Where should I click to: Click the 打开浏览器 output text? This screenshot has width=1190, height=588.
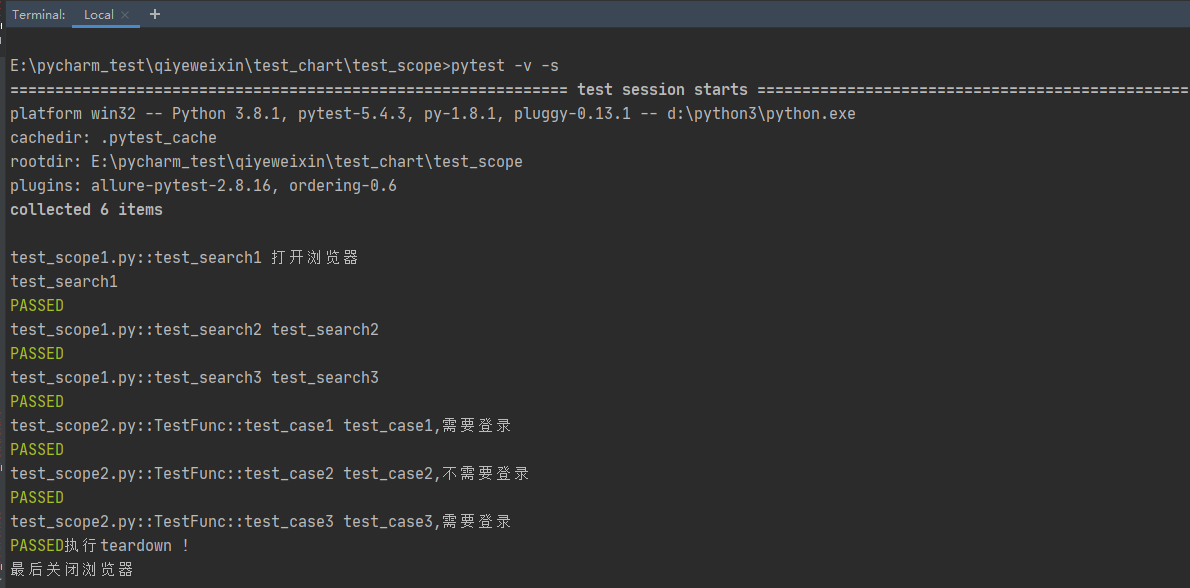click(x=315, y=258)
